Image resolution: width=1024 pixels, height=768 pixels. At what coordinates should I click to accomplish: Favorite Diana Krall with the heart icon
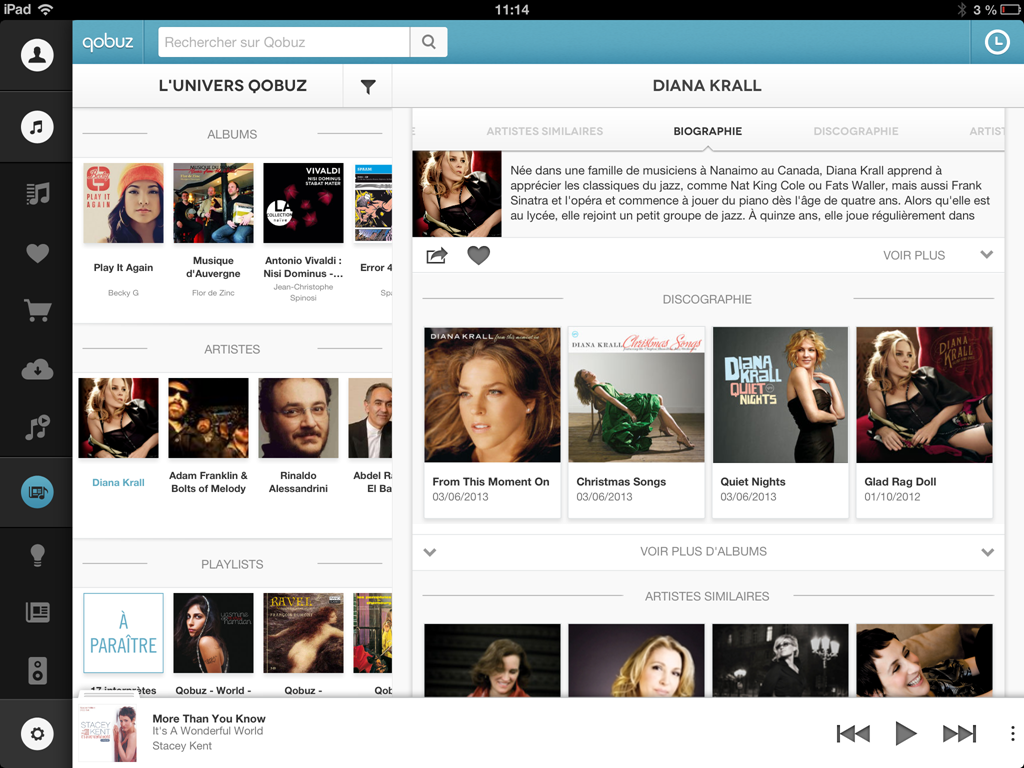coord(479,255)
